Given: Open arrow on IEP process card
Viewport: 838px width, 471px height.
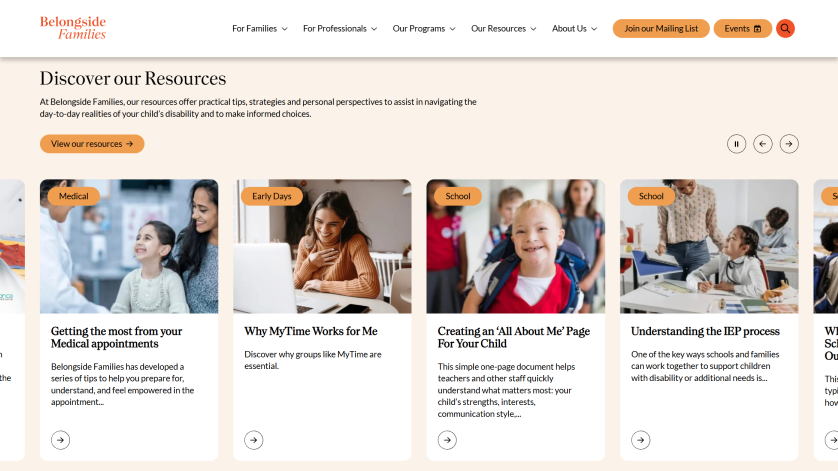Looking at the screenshot, I should (x=641, y=440).
